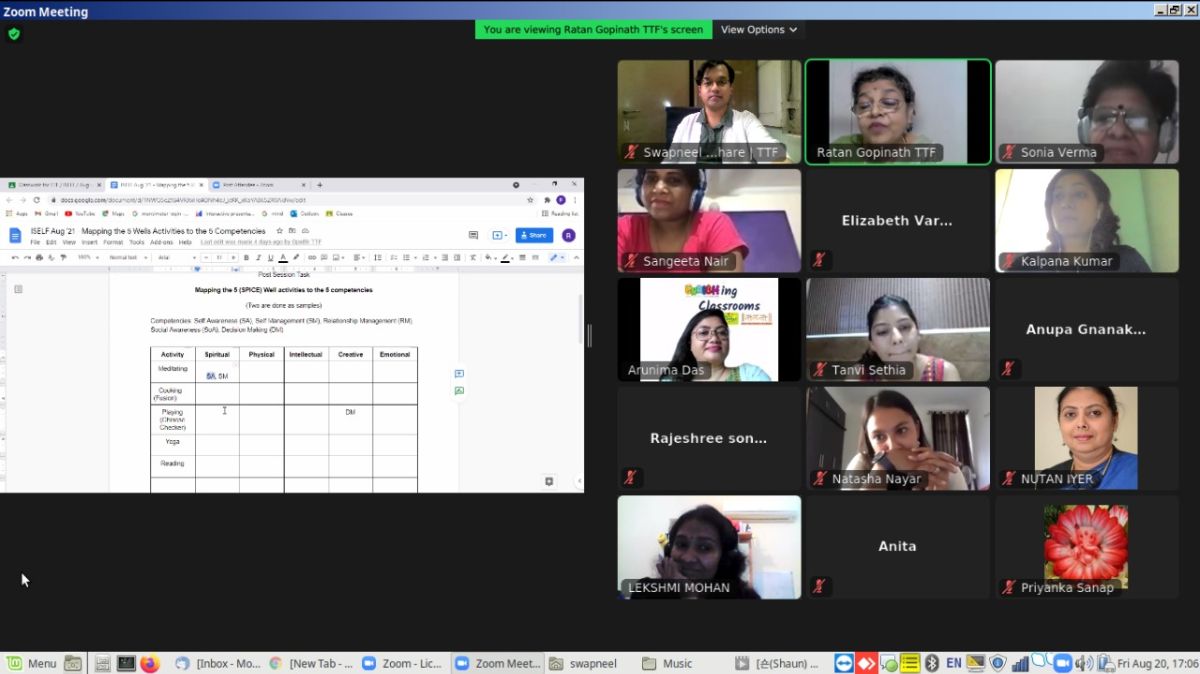The width and height of the screenshot is (1200, 674).
Task: Open the View Options dropdown
Action: (x=759, y=30)
